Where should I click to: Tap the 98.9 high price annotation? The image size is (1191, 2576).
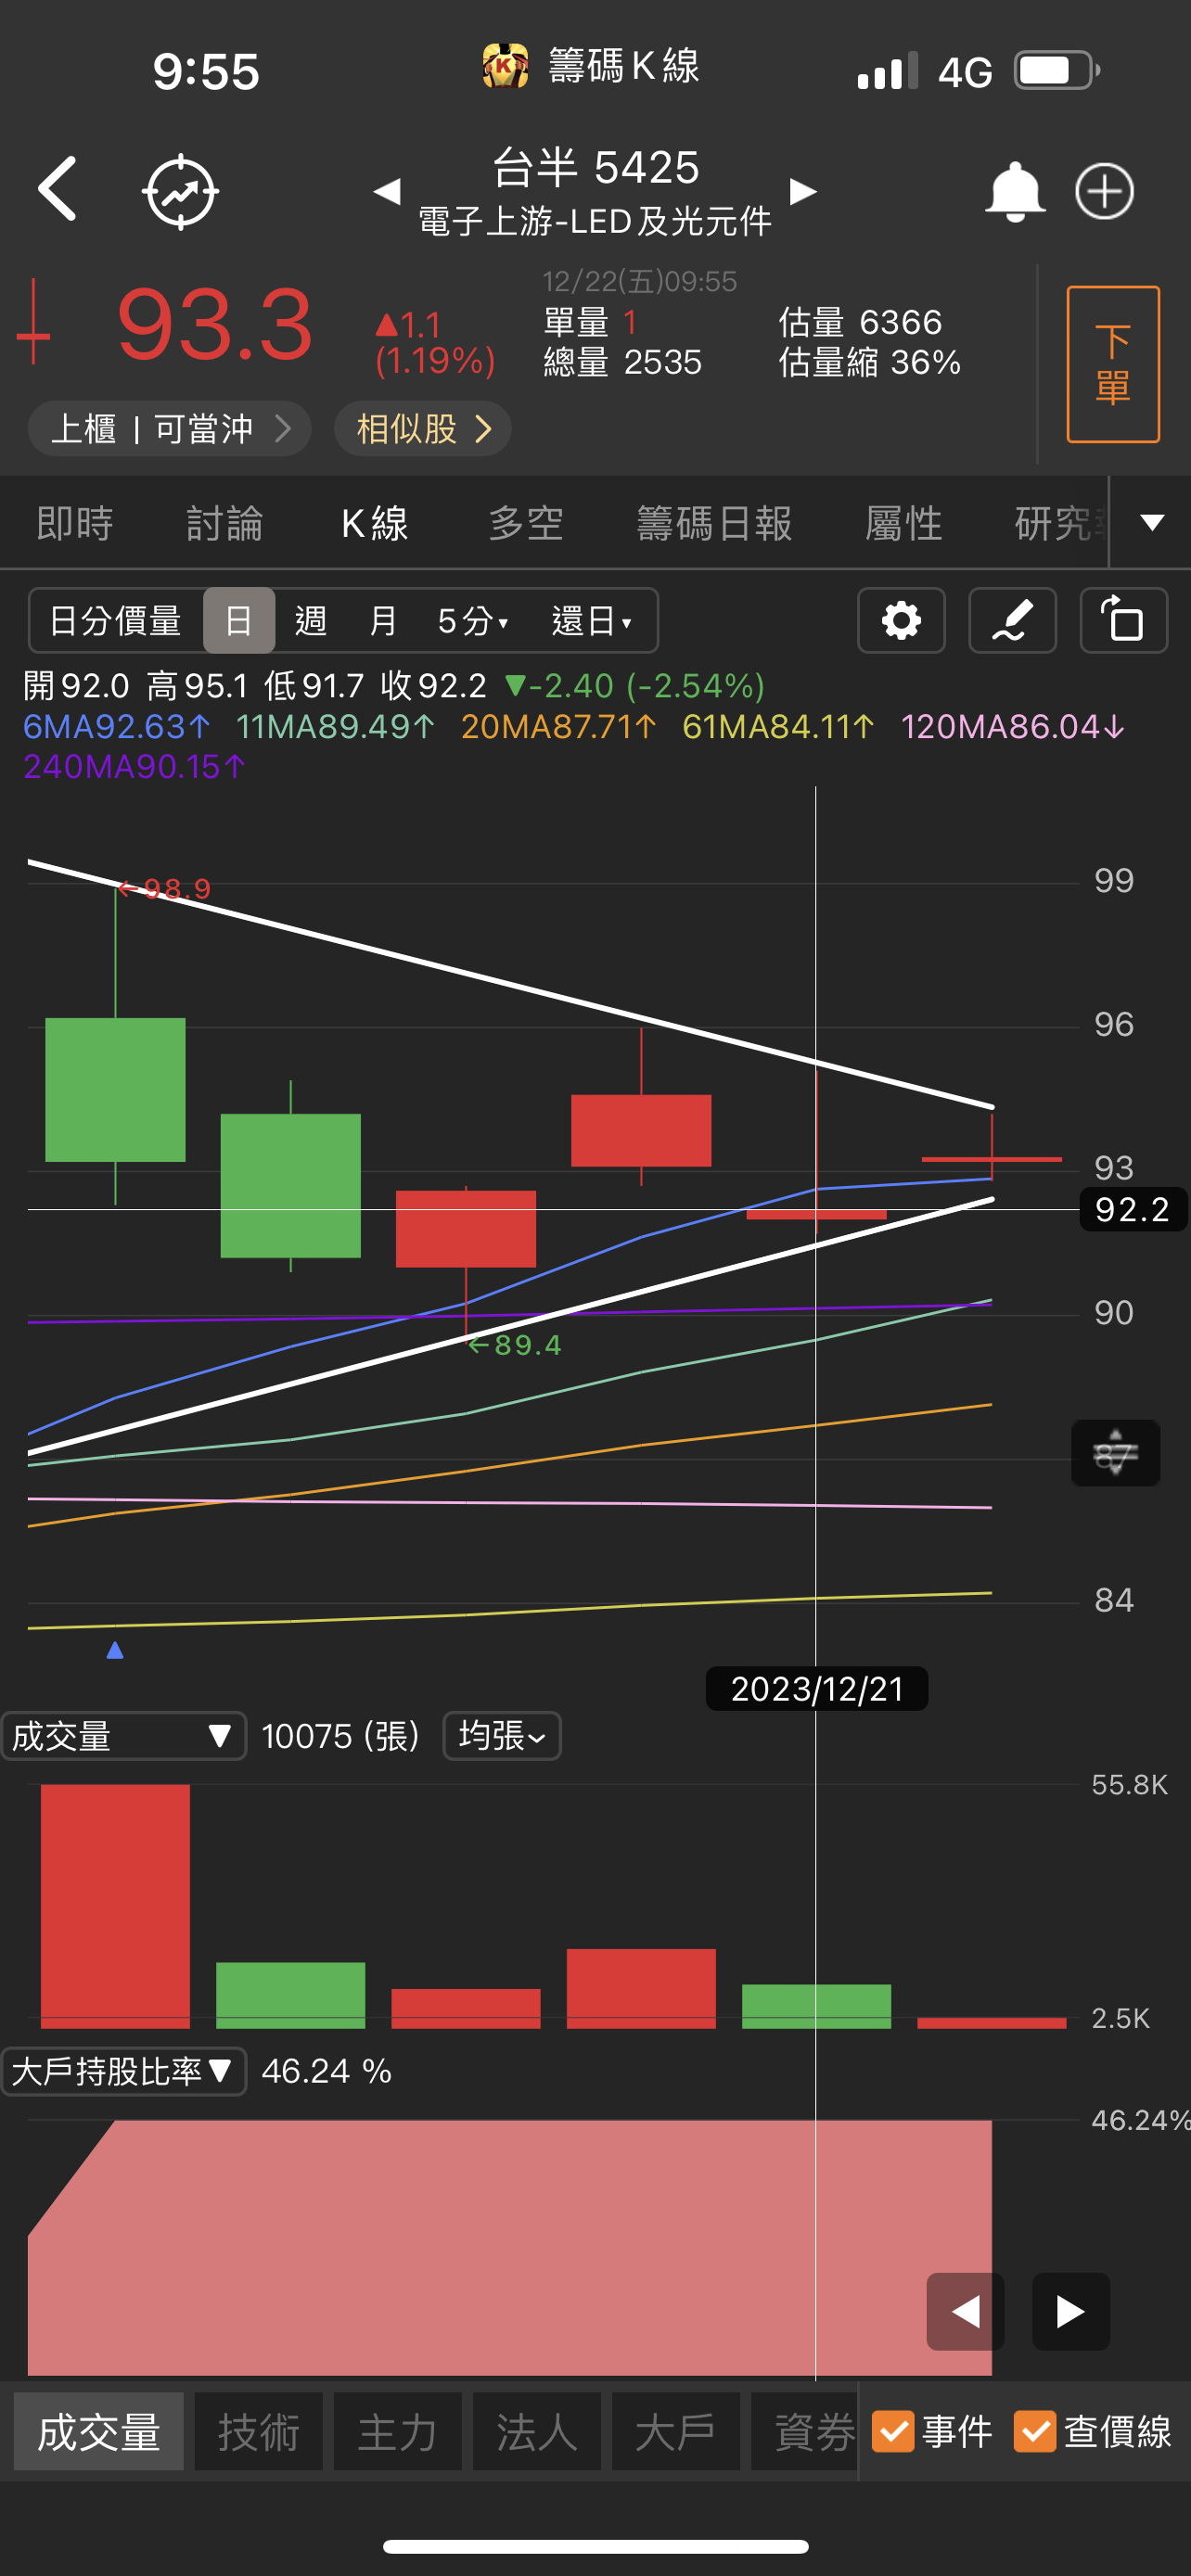[165, 888]
